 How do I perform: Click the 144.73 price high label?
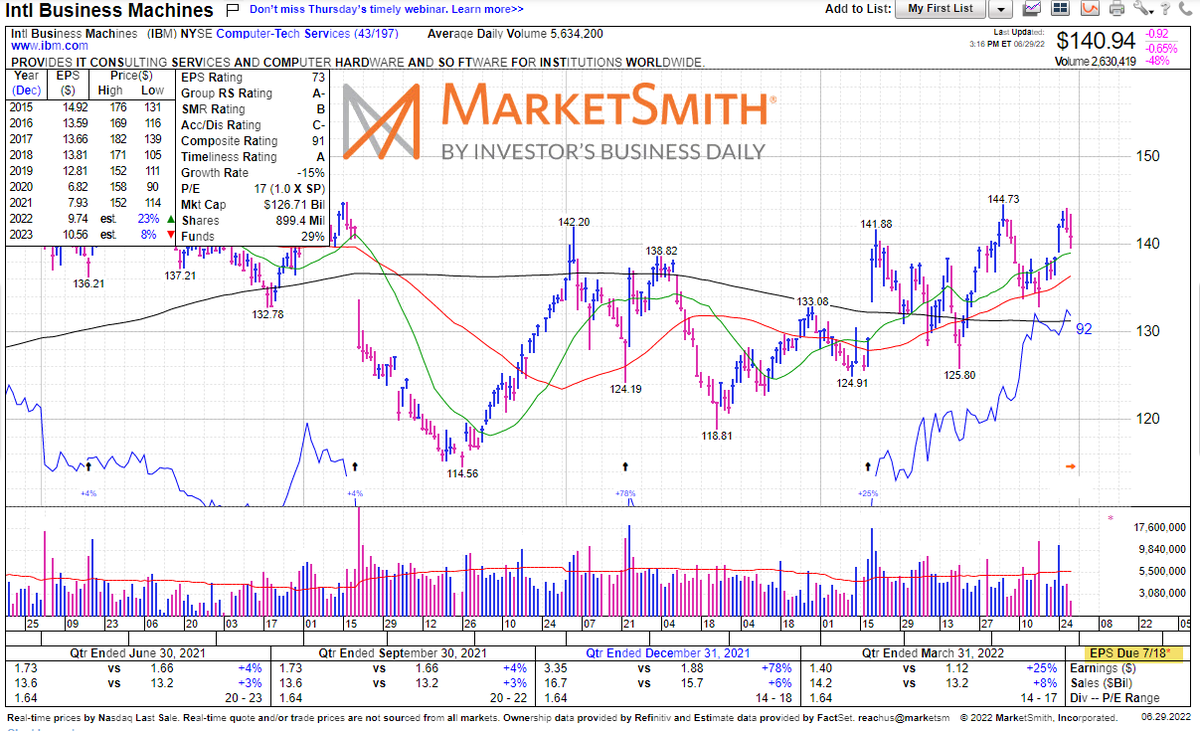click(1002, 200)
